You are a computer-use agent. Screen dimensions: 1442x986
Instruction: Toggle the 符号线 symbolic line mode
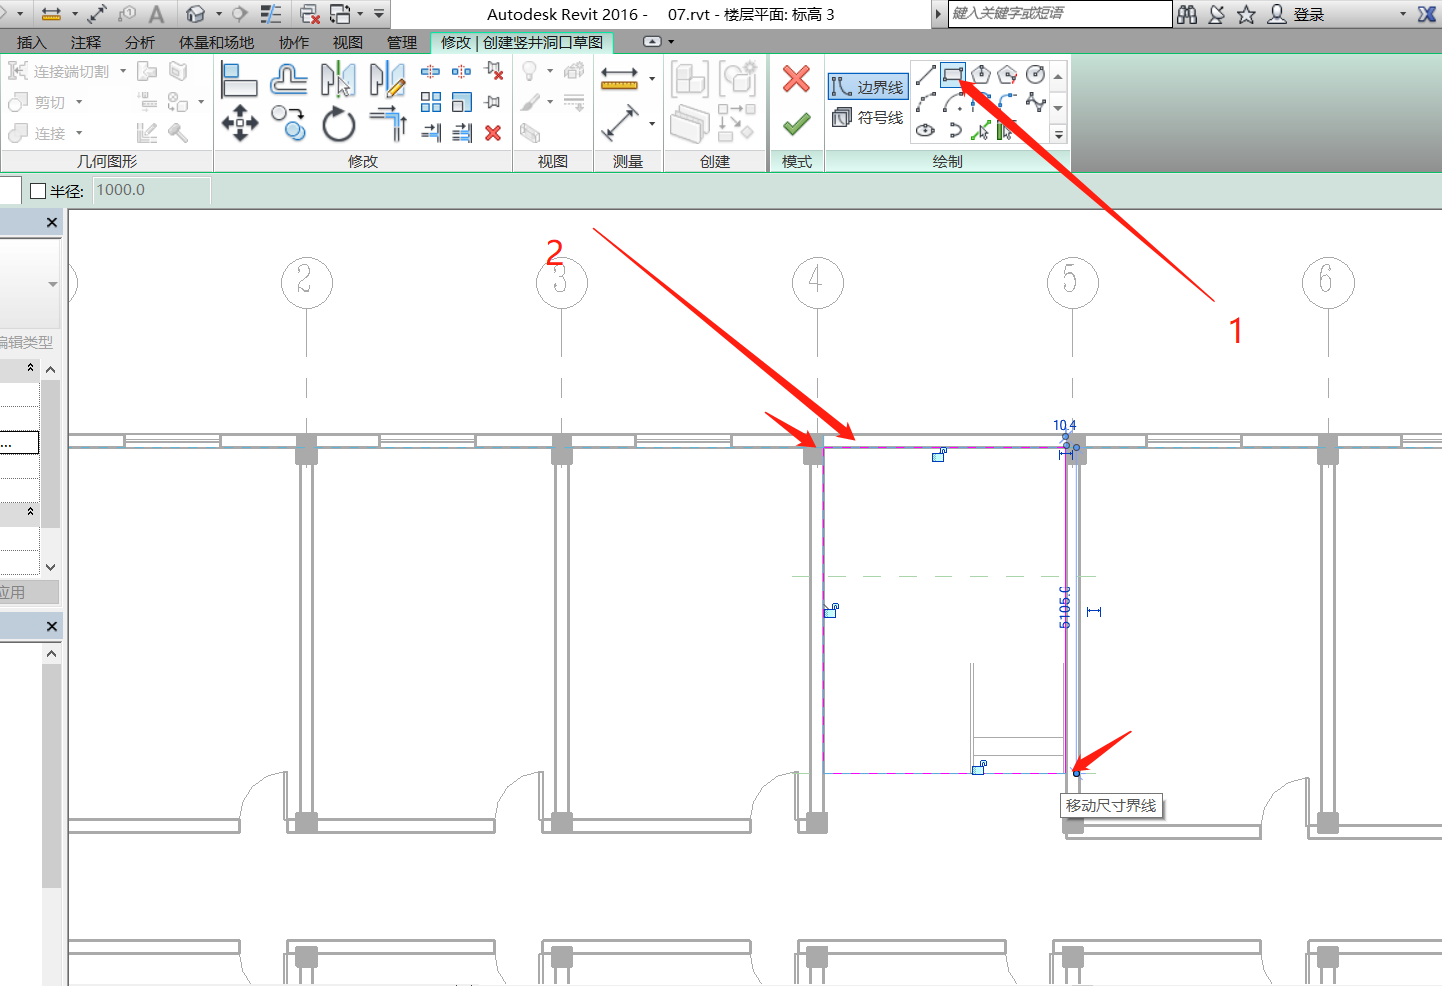point(867,117)
